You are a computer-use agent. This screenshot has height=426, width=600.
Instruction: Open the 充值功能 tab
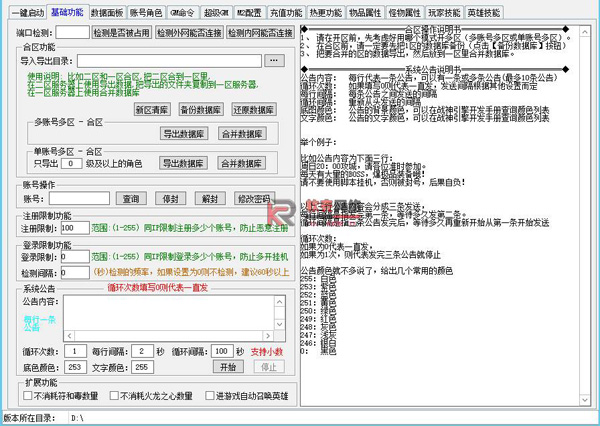(286, 13)
